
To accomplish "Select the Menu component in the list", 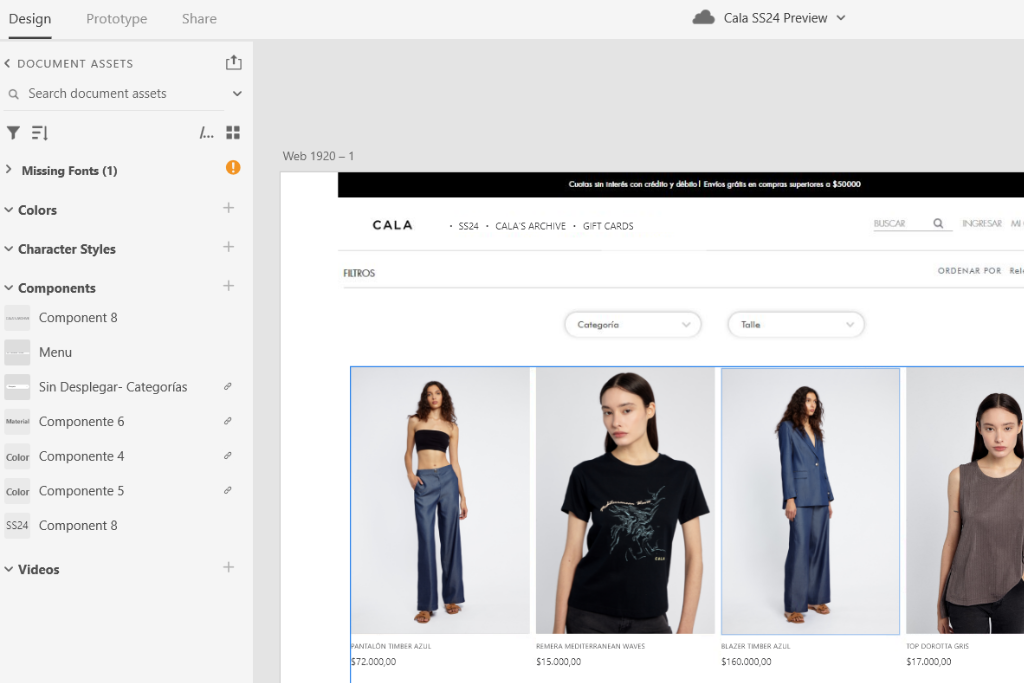I will point(55,352).
